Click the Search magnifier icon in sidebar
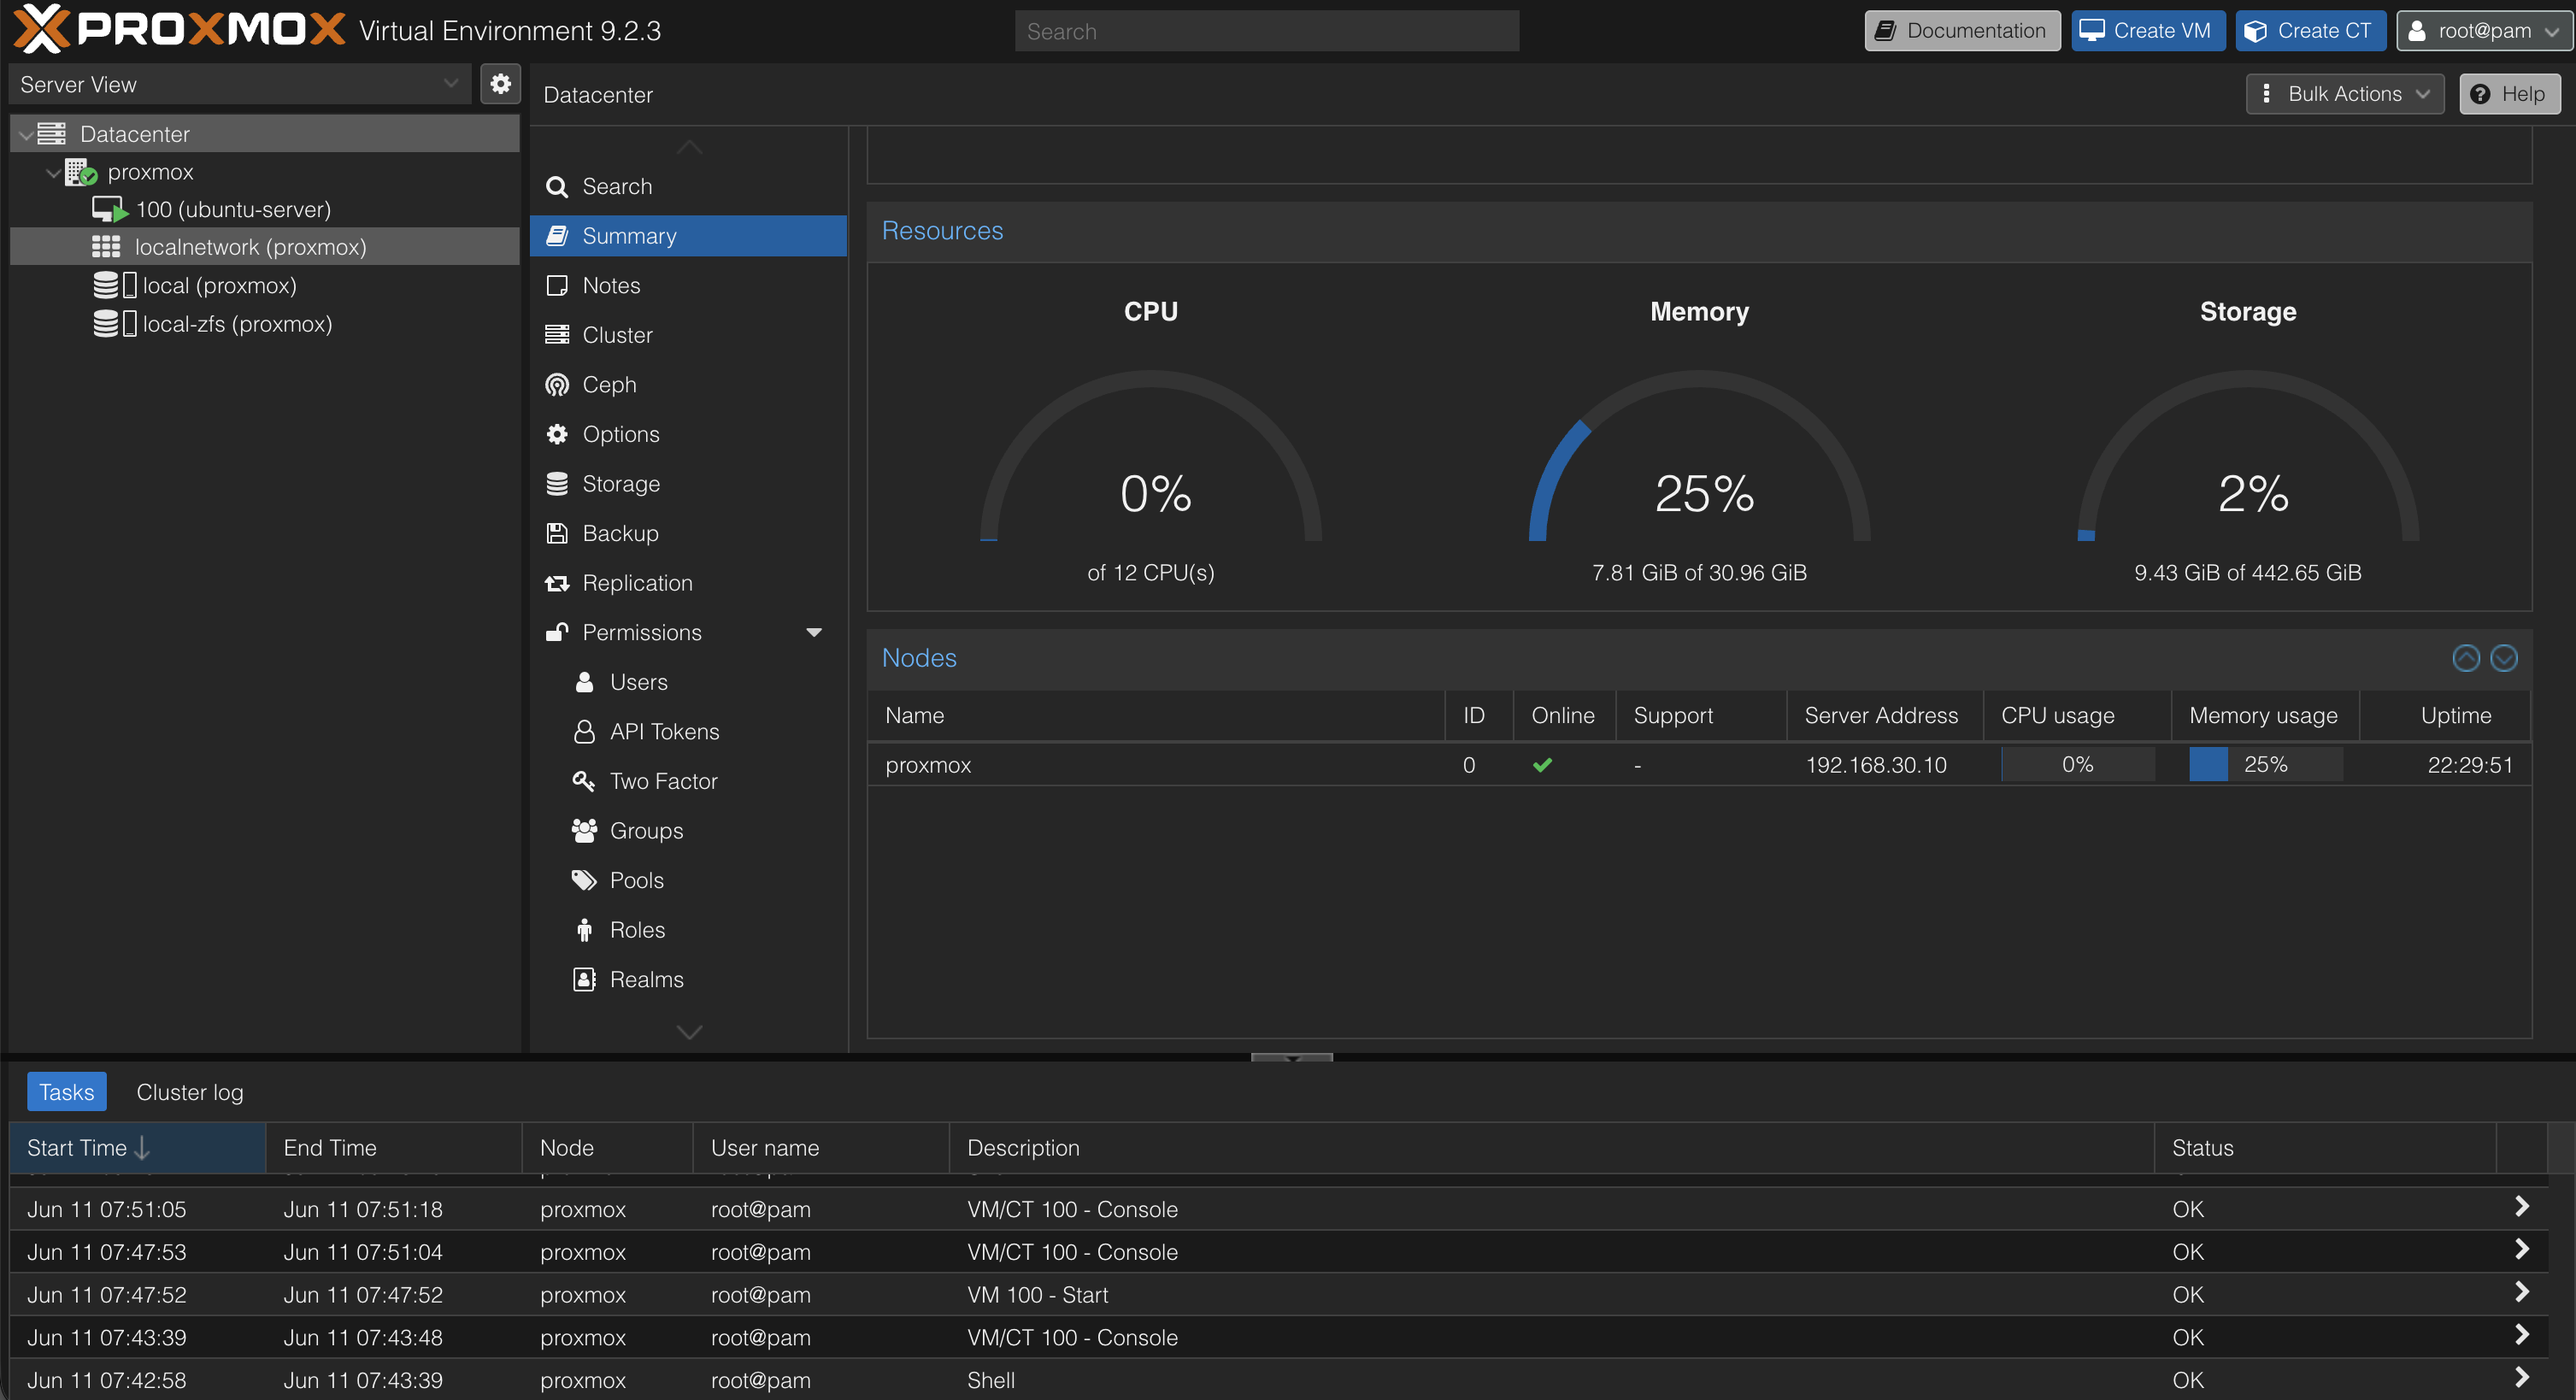This screenshot has height=1400, width=2576. [x=557, y=187]
